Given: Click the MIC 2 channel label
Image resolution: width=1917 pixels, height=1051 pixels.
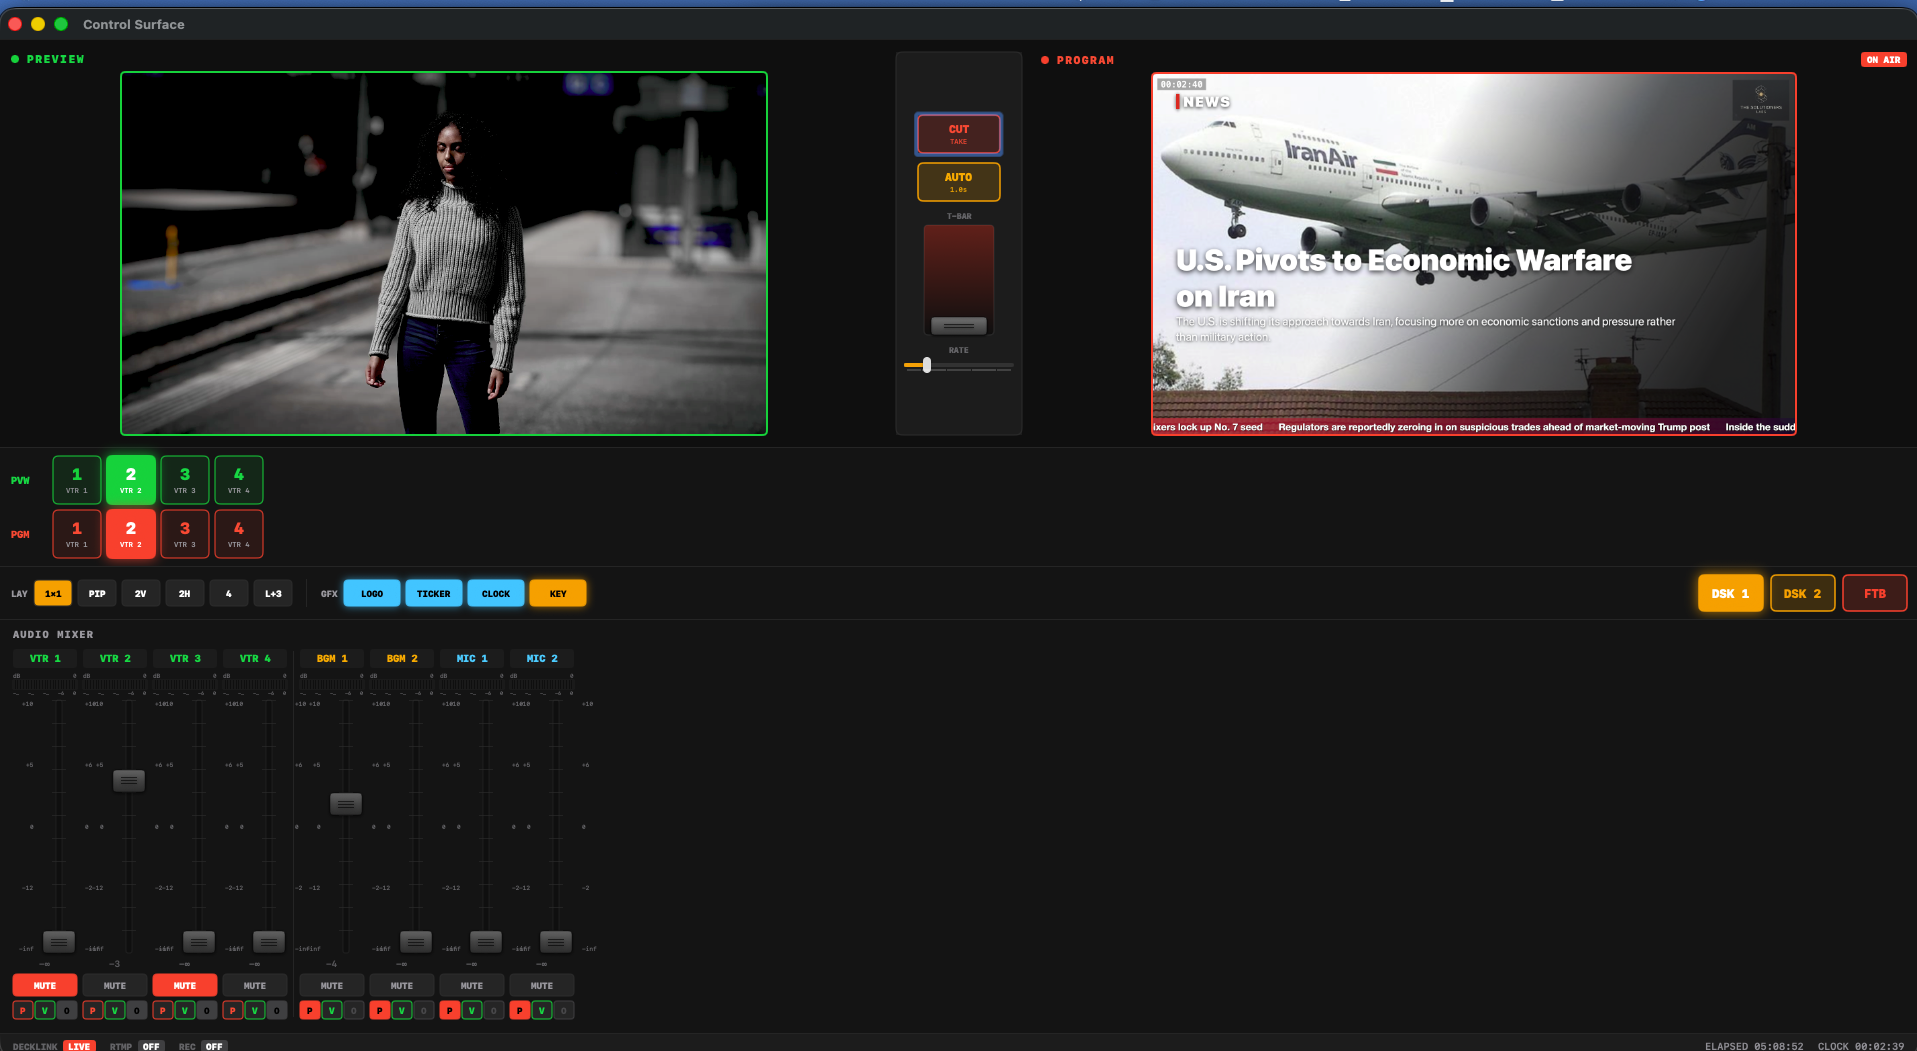Looking at the screenshot, I should 542,658.
